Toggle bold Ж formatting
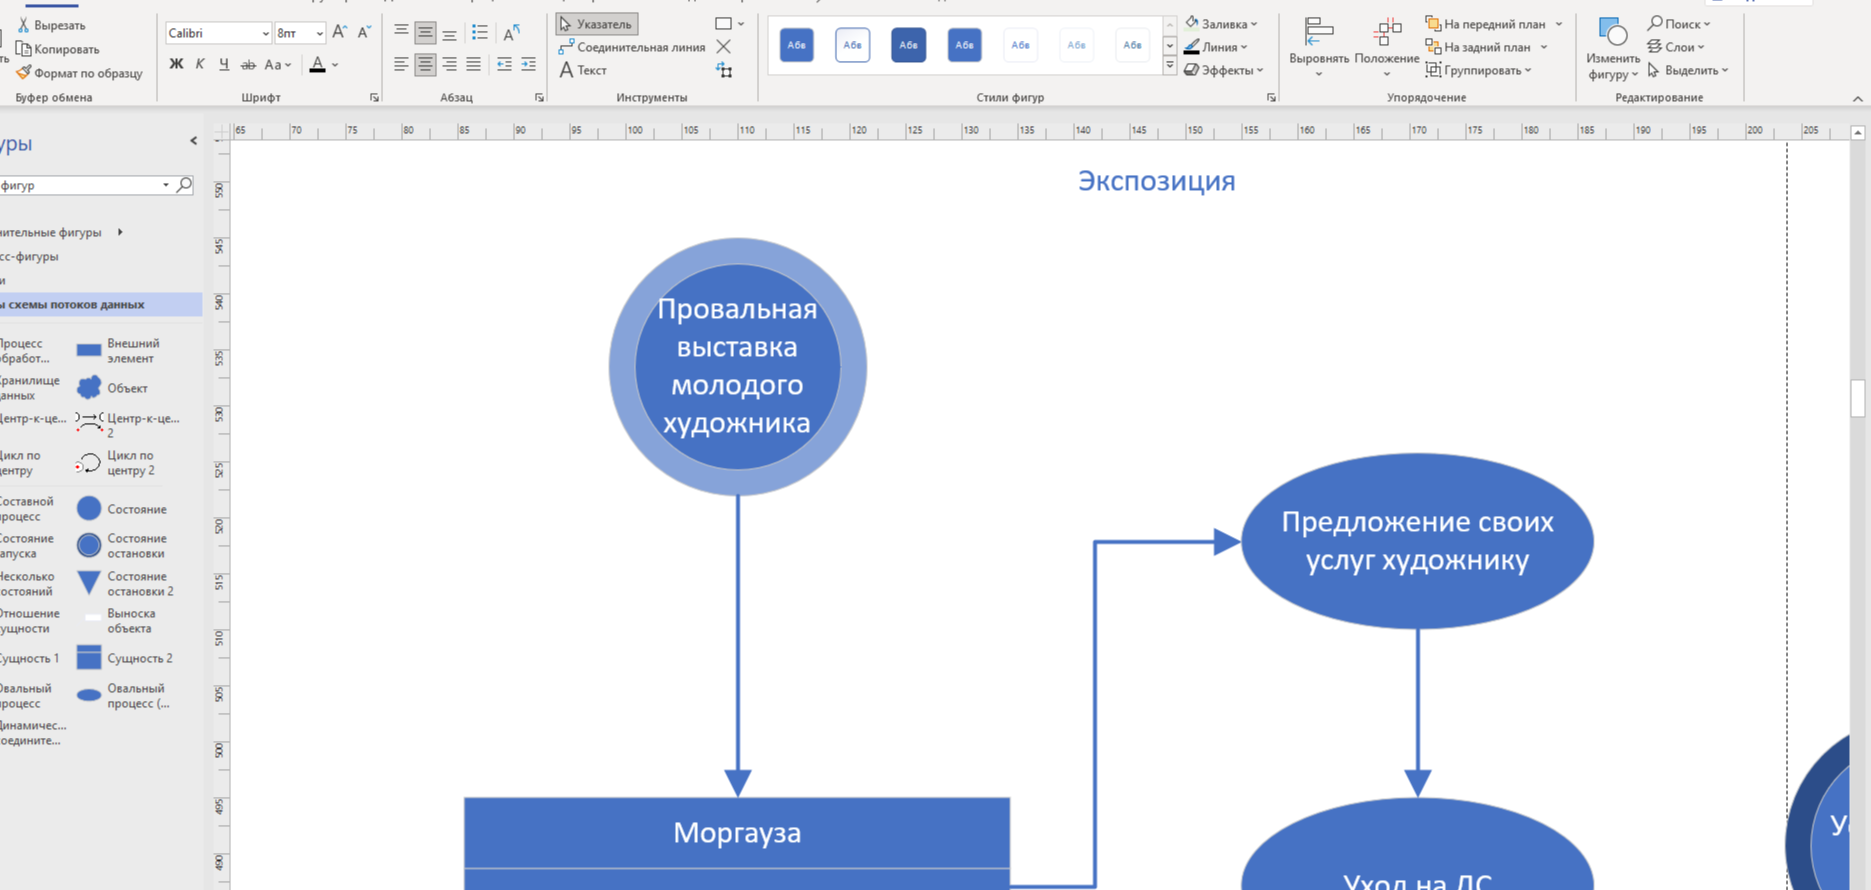This screenshot has height=890, width=1871. pos(176,65)
